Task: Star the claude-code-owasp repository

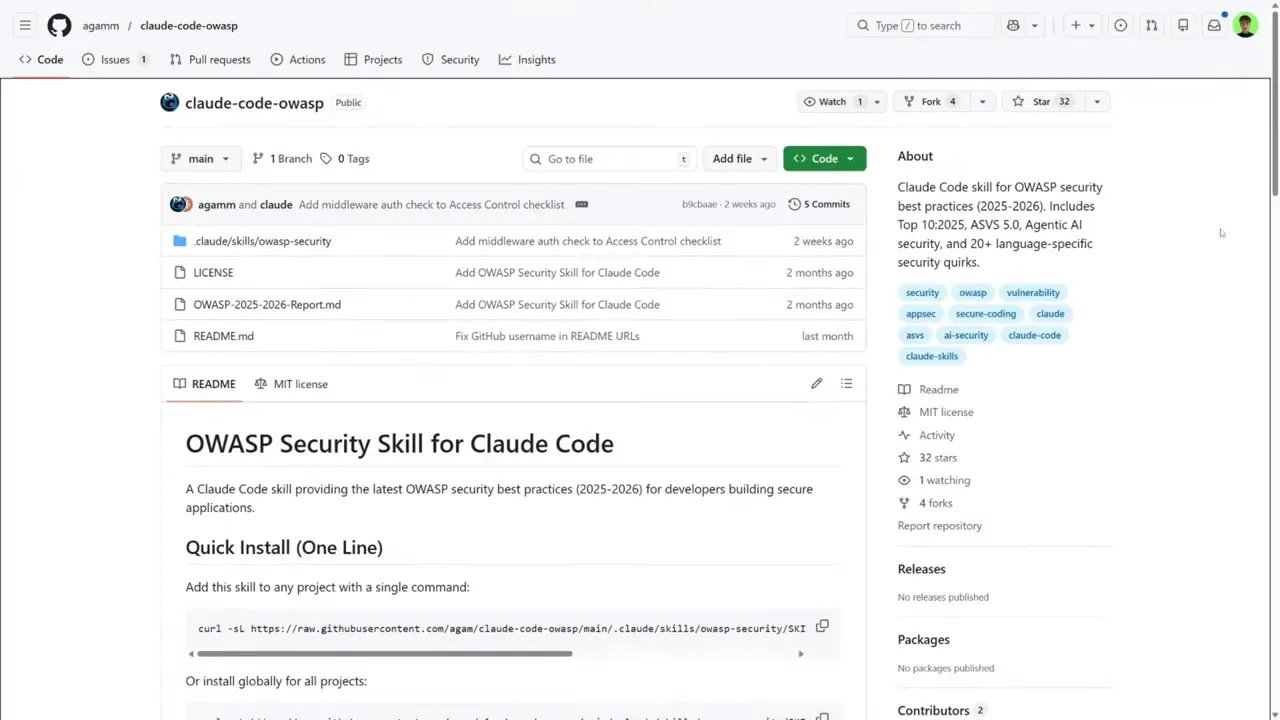Action: [x=1041, y=101]
